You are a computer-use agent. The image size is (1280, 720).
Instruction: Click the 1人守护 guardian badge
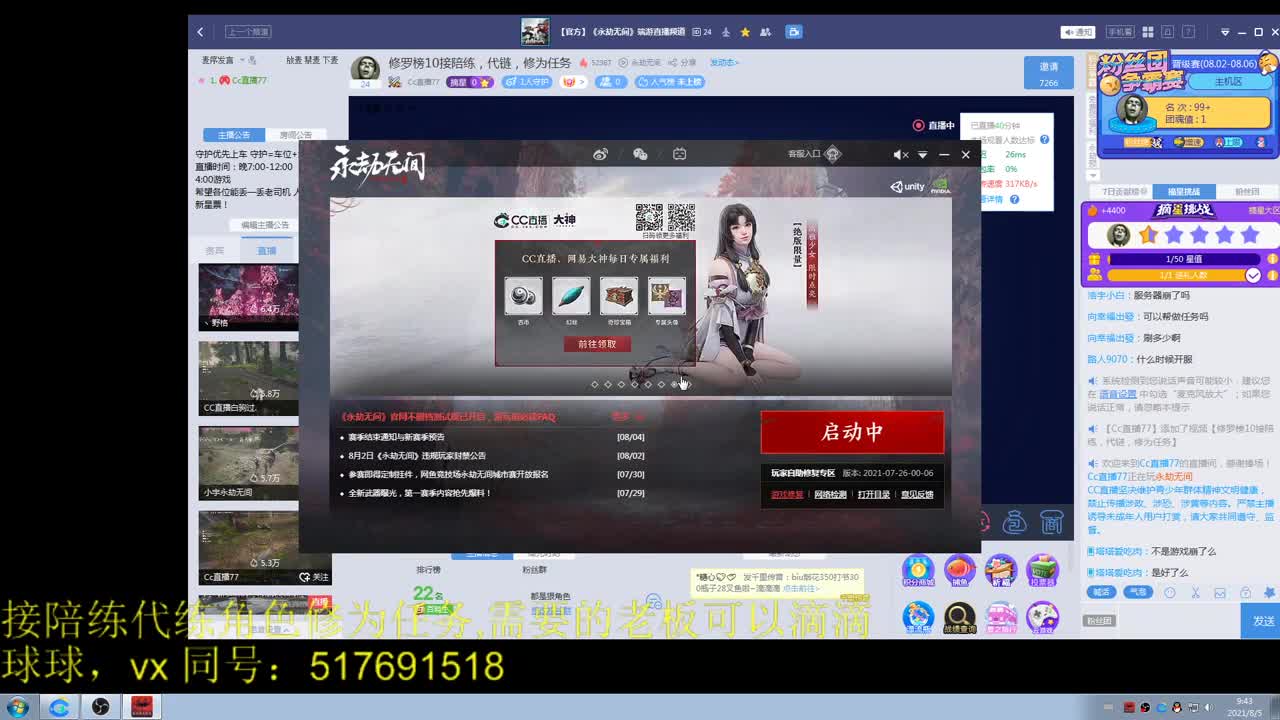click(x=527, y=82)
